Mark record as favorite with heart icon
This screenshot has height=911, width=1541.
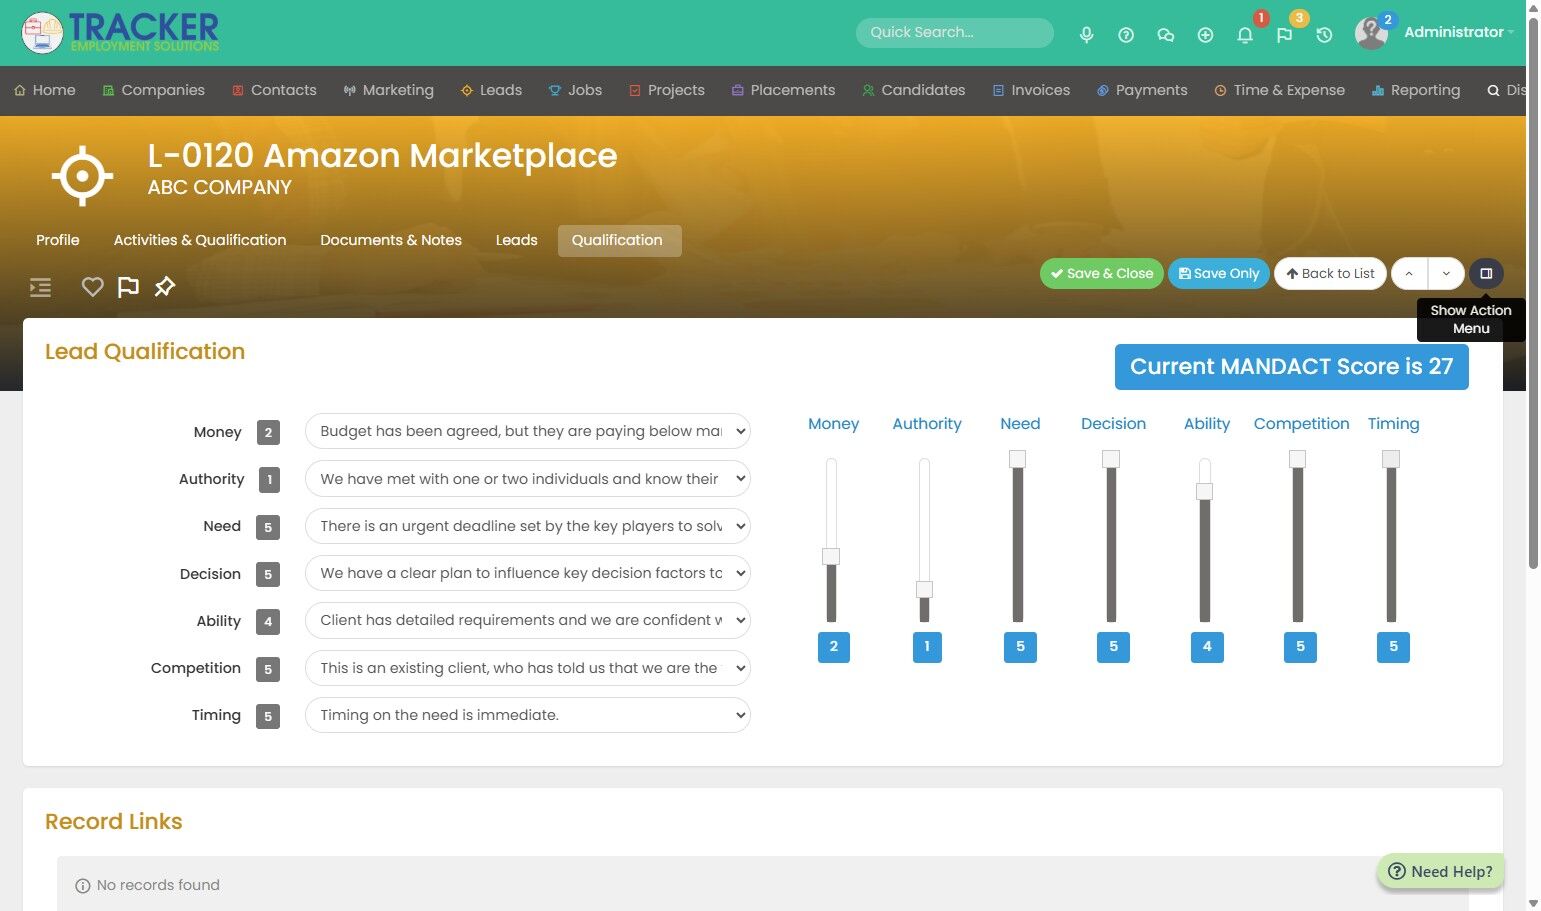point(92,287)
